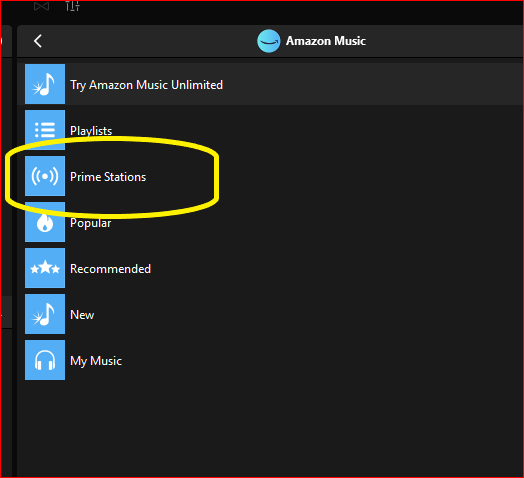
Task: Click the sparkle note icon beside New
Action: pyautogui.click(x=45, y=314)
